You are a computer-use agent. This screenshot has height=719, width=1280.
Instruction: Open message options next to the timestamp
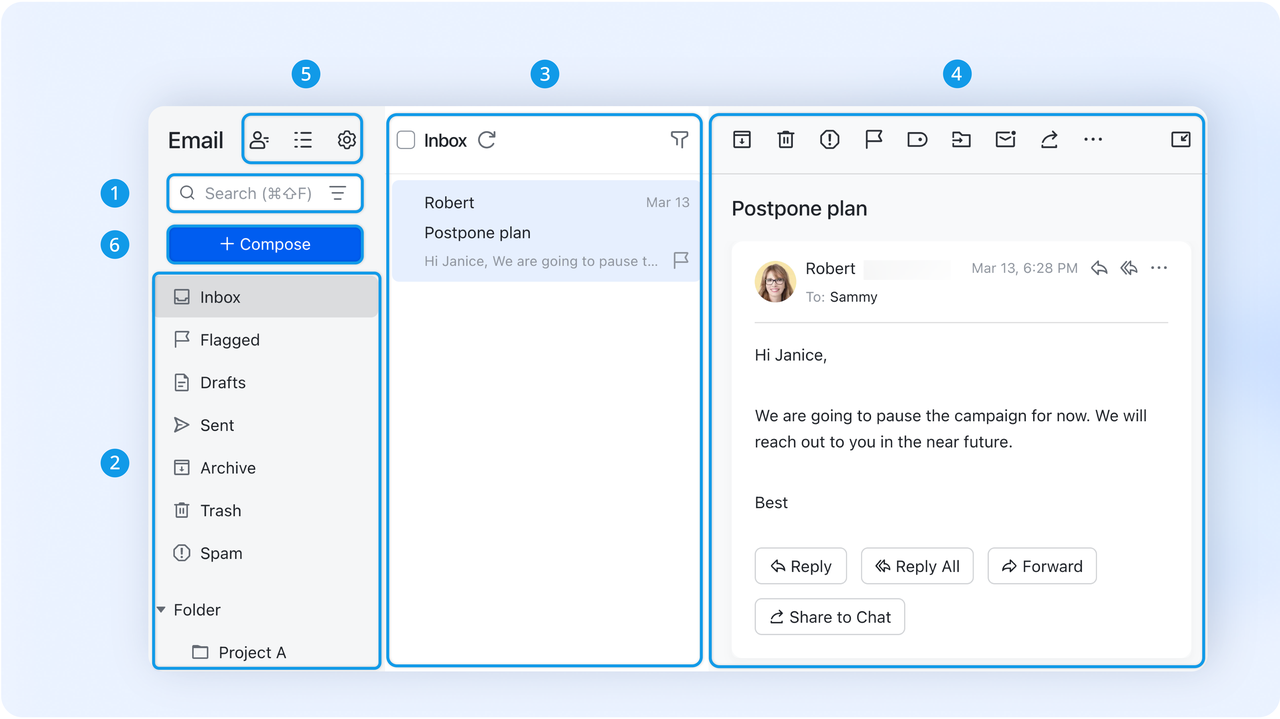pos(1159,268)
